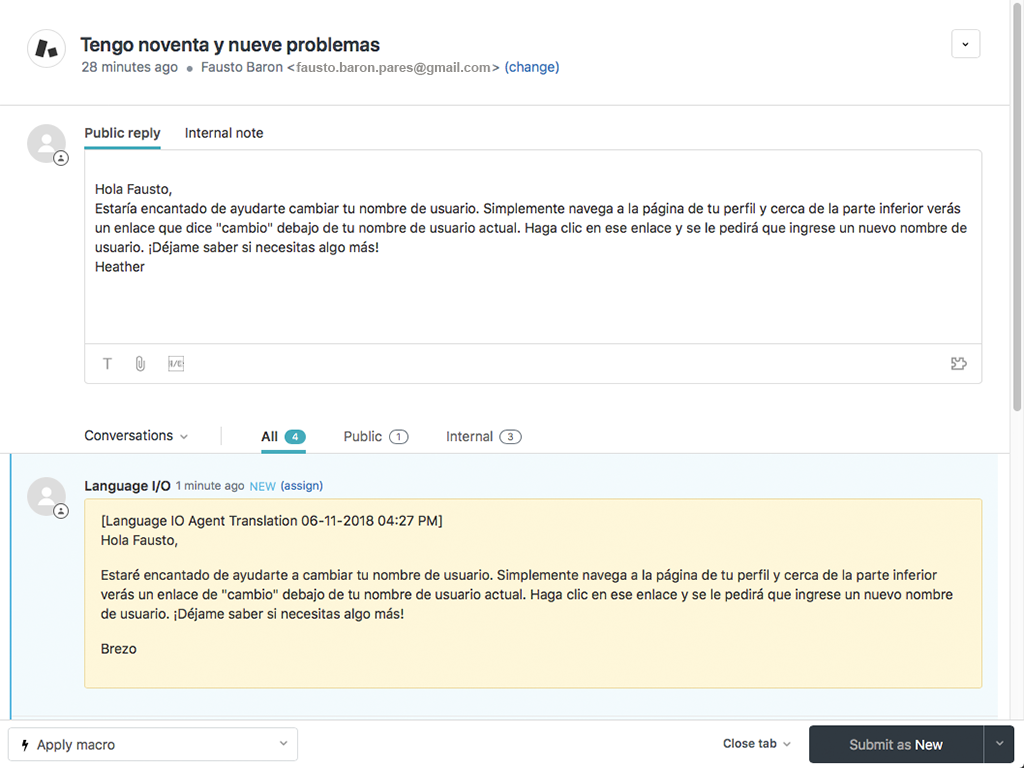Click the requester (change) link
1024x768 pixels.
click(532, 67)
